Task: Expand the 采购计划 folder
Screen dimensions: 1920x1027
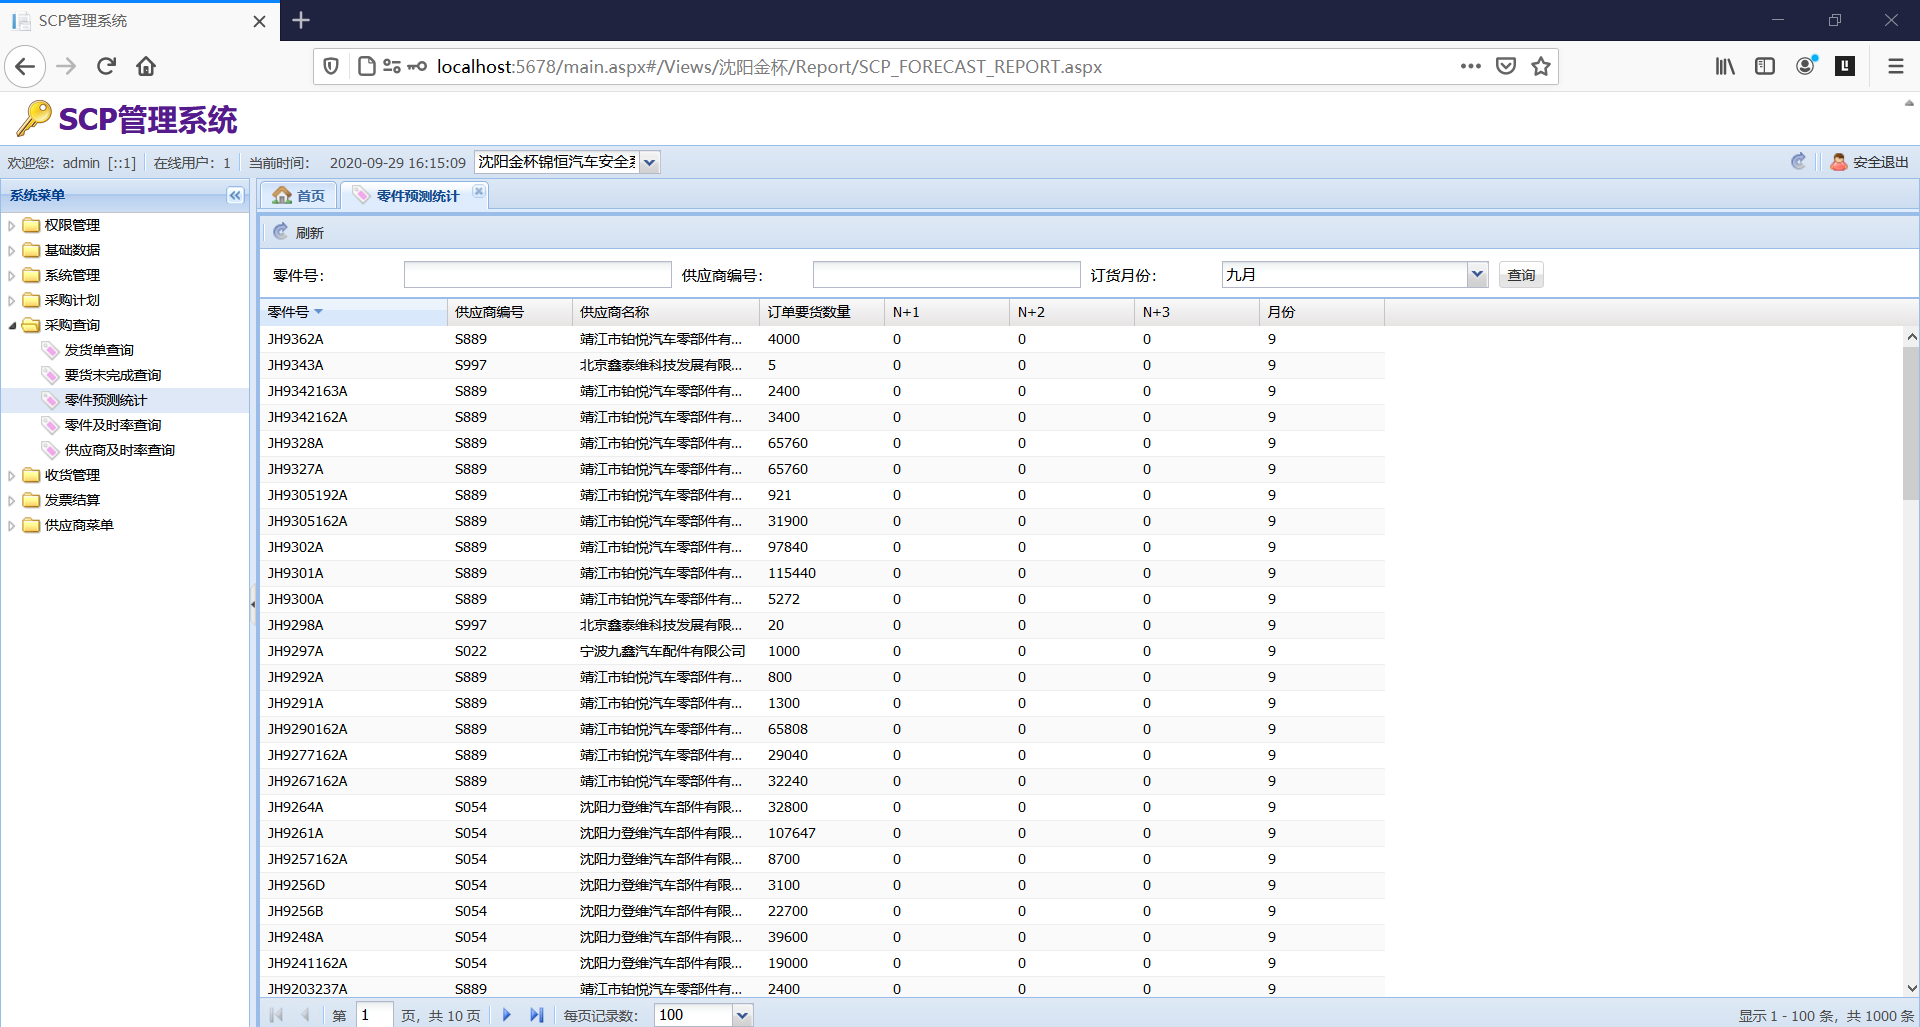Action: [x=12, y=301]
